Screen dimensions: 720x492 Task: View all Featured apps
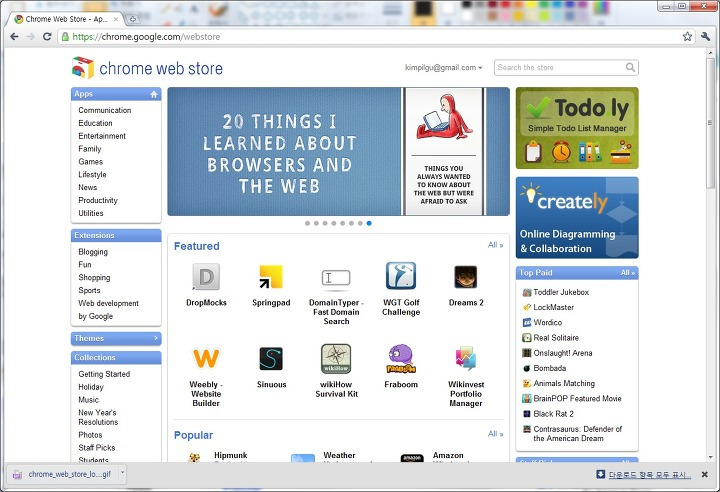point(495,245)
